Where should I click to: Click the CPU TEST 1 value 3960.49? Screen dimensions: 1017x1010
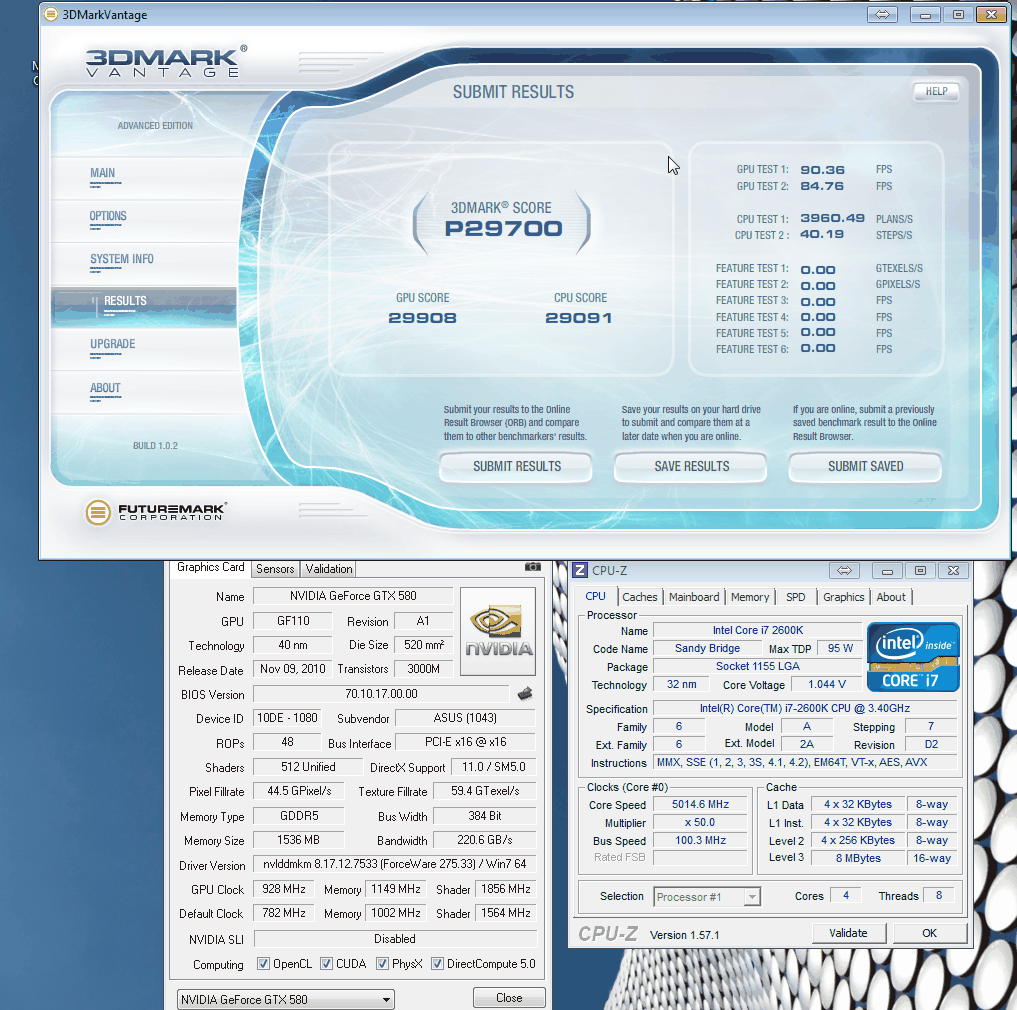click(x=832, y=218)
